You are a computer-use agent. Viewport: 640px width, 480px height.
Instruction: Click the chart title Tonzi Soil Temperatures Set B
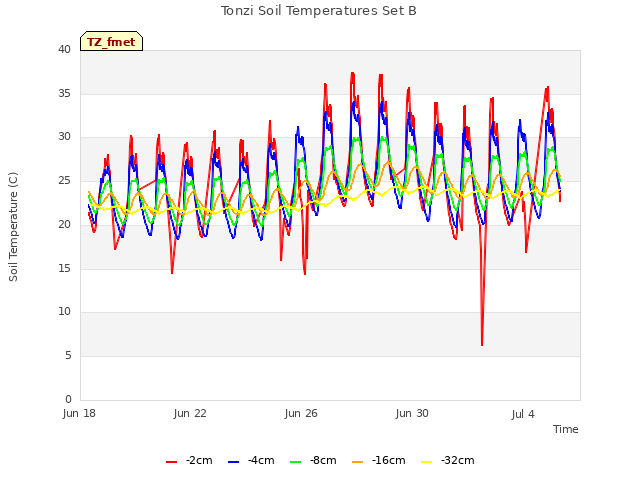point(319,11)
